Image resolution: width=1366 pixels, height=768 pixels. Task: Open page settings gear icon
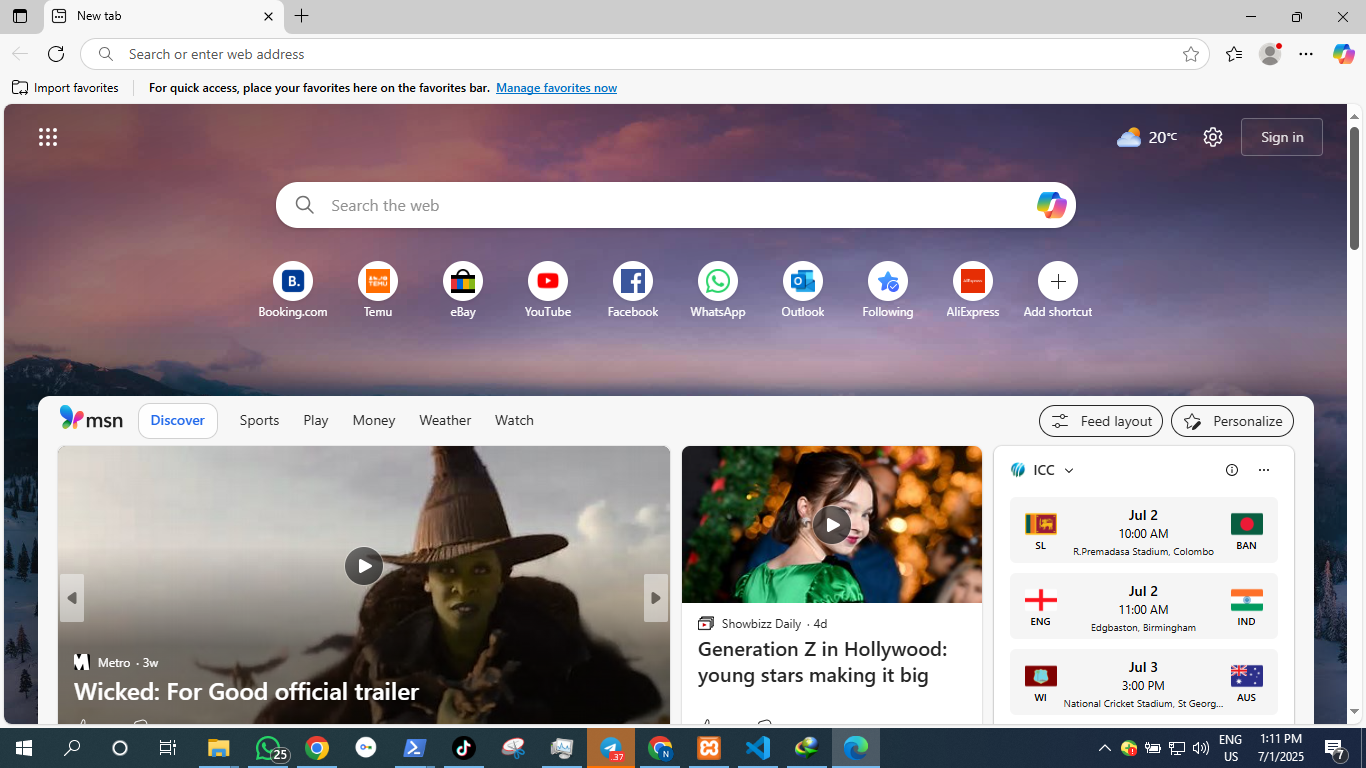(x=1212, y=137)
